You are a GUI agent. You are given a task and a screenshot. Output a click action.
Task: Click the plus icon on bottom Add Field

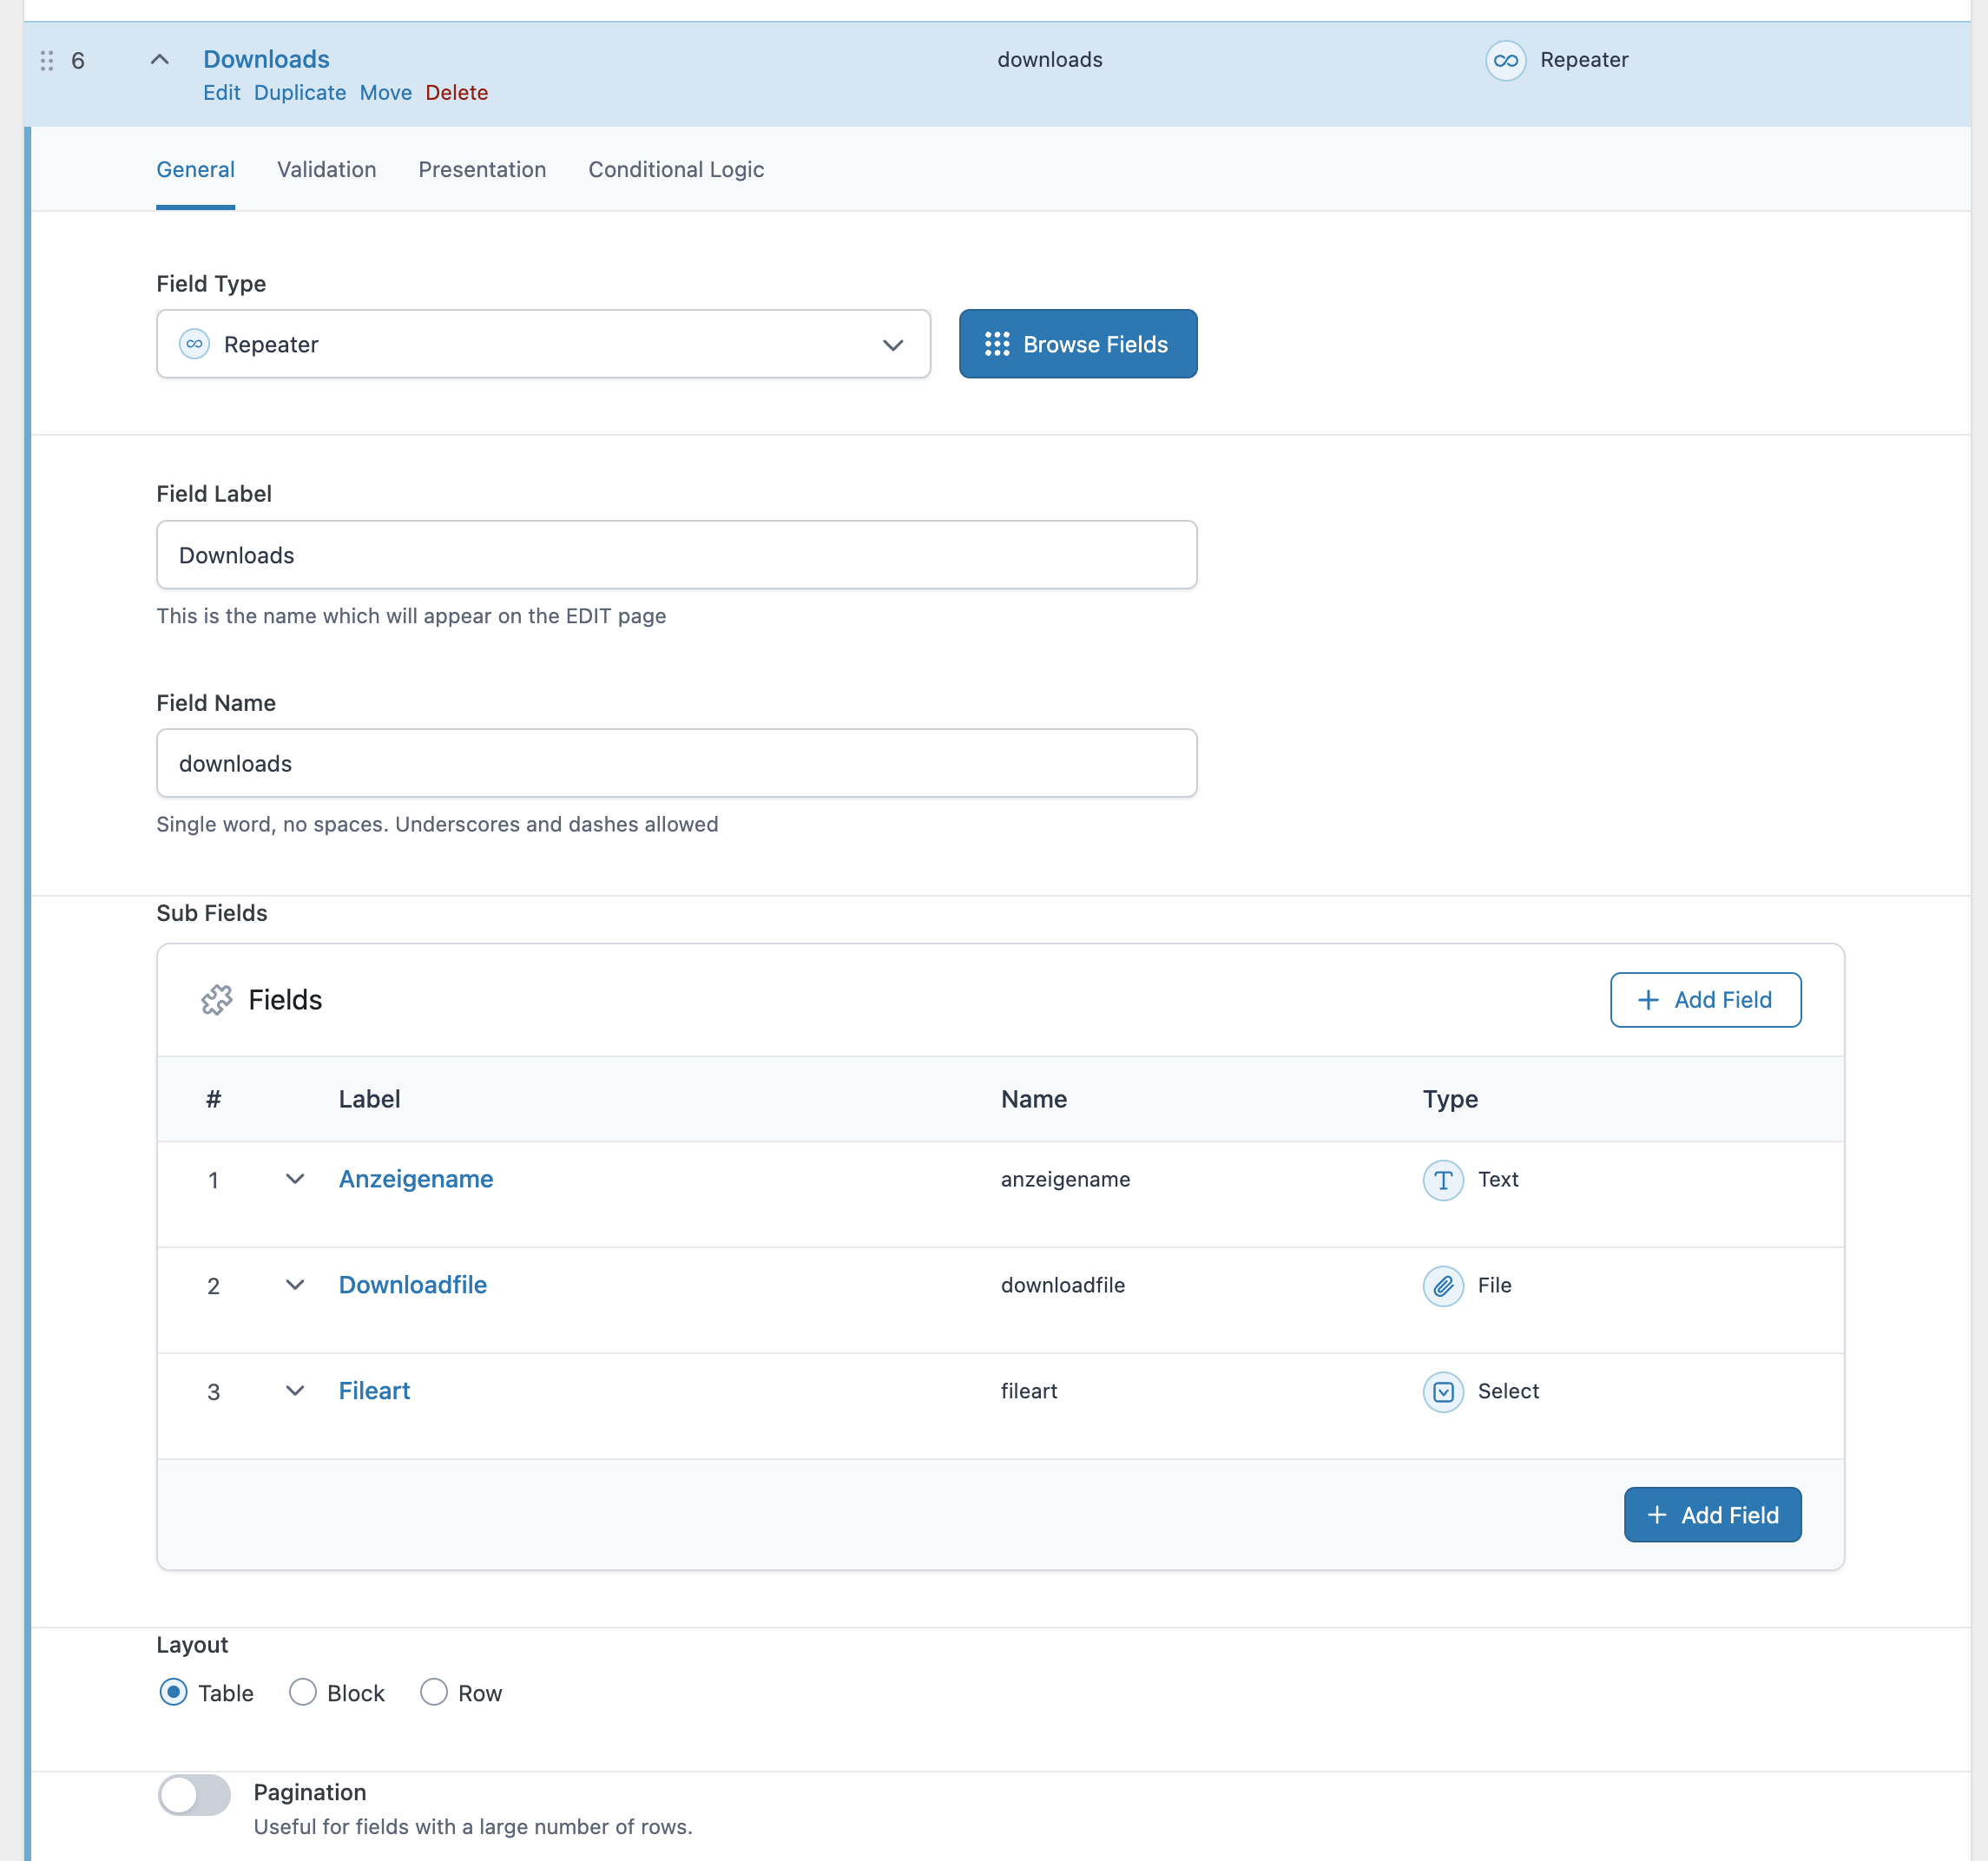1656,1515
